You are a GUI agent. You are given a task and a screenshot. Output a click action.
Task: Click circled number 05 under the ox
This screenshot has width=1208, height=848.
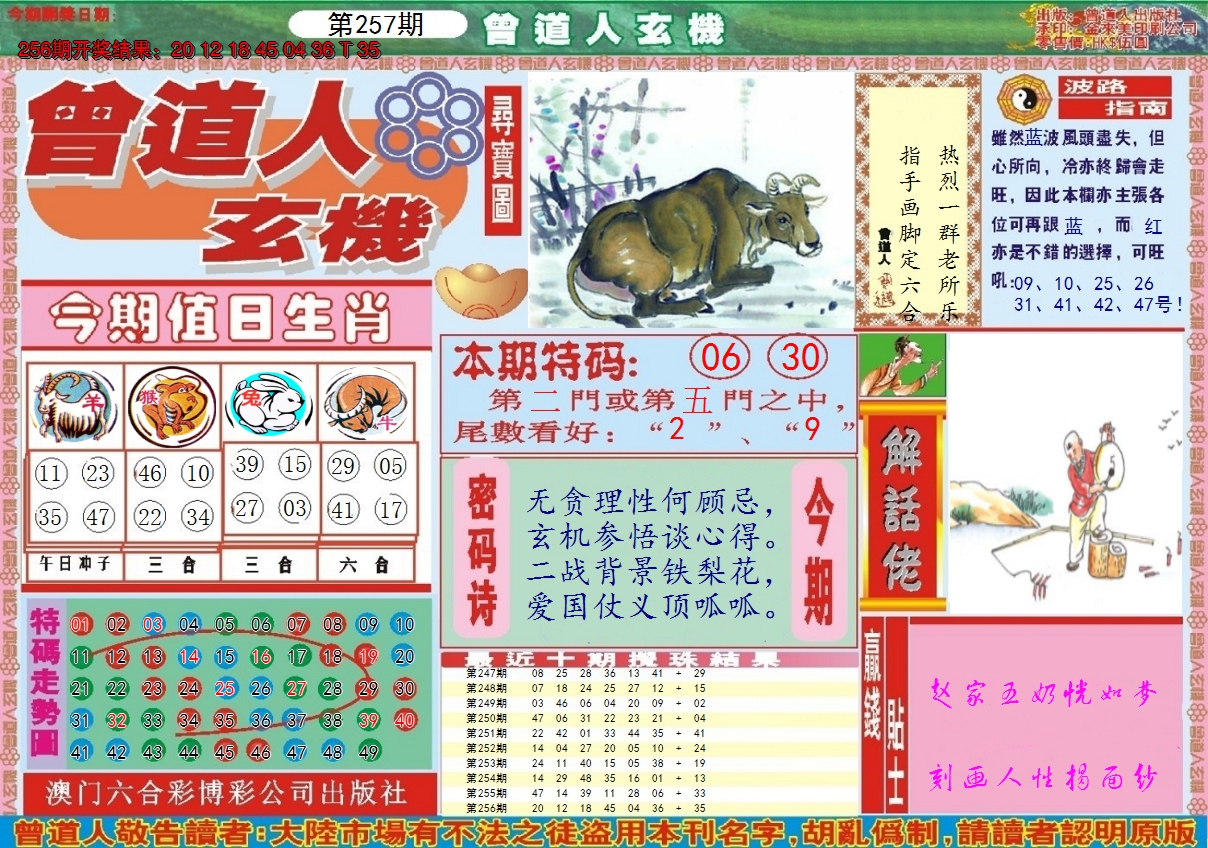tap(391, 466)
